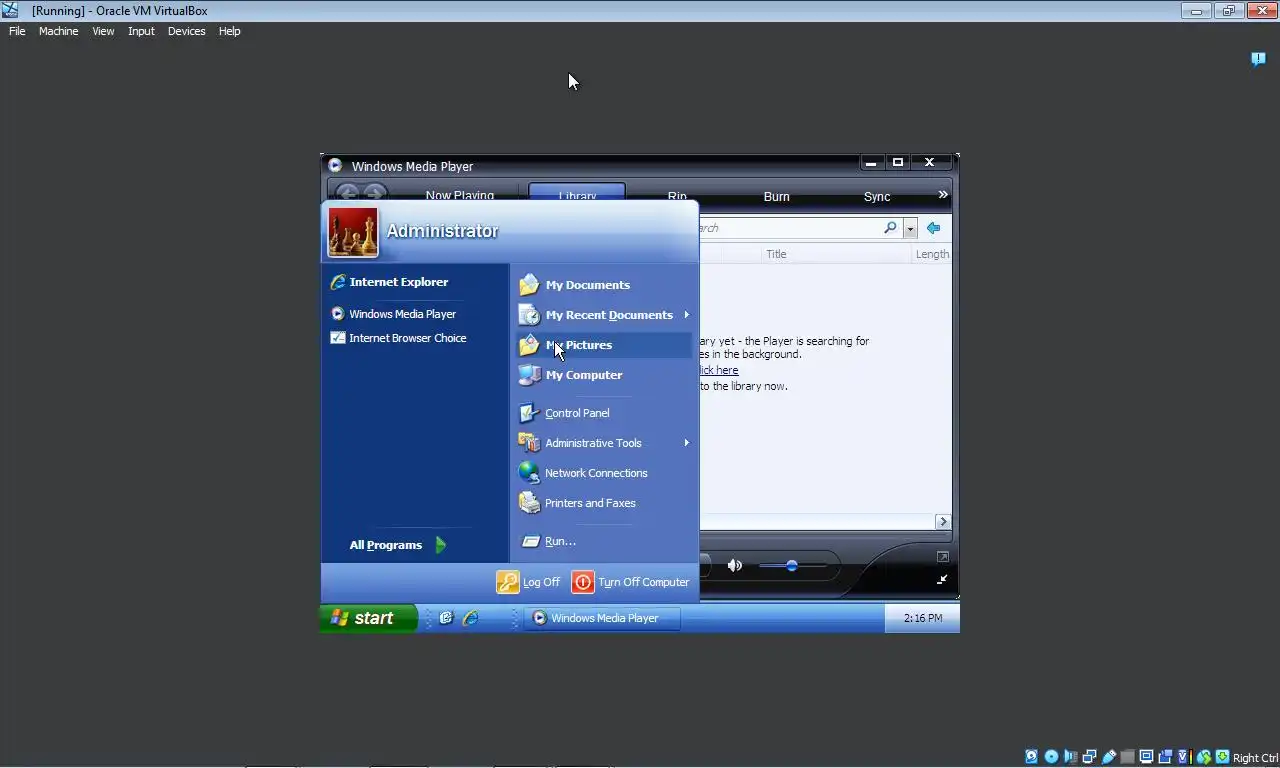Click the hard disk activity status icon
The height and width of the screenshot is (768, 1280).
tap(1032, 757)
